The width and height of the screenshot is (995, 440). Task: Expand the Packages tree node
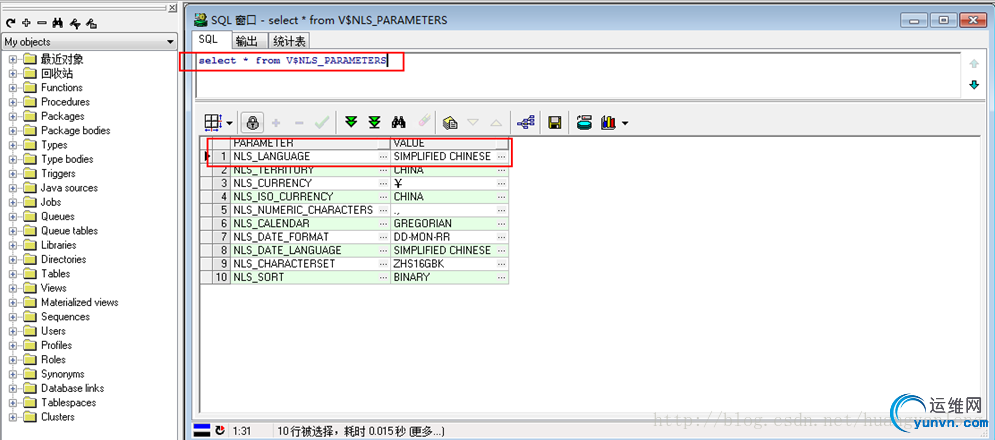tap(13, 117)
